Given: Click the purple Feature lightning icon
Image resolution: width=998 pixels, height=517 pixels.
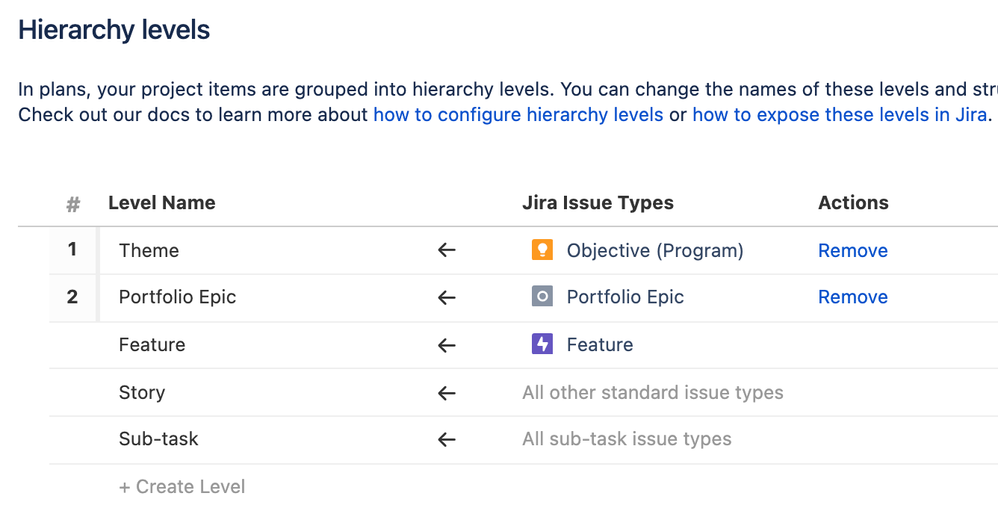Looking at the screenshot, I should (x=541, y=344).
